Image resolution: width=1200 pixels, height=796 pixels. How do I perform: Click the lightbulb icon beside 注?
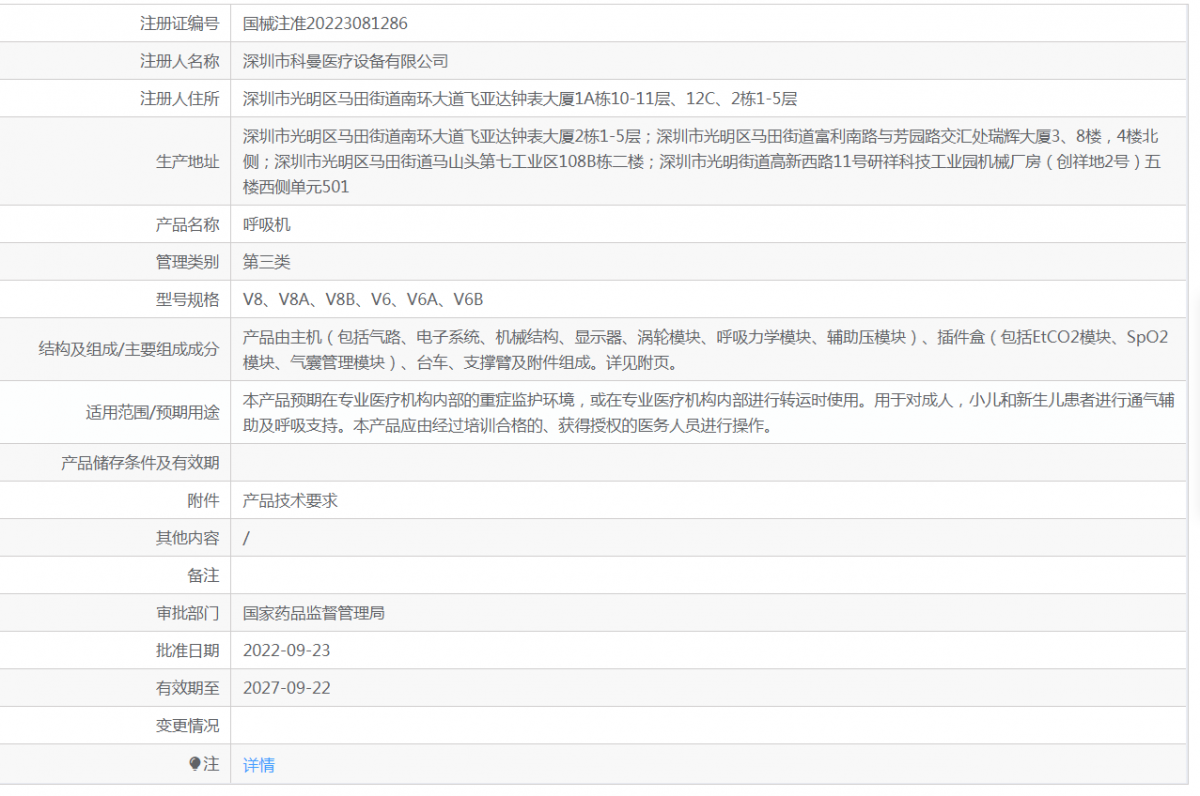click(195, 764)
